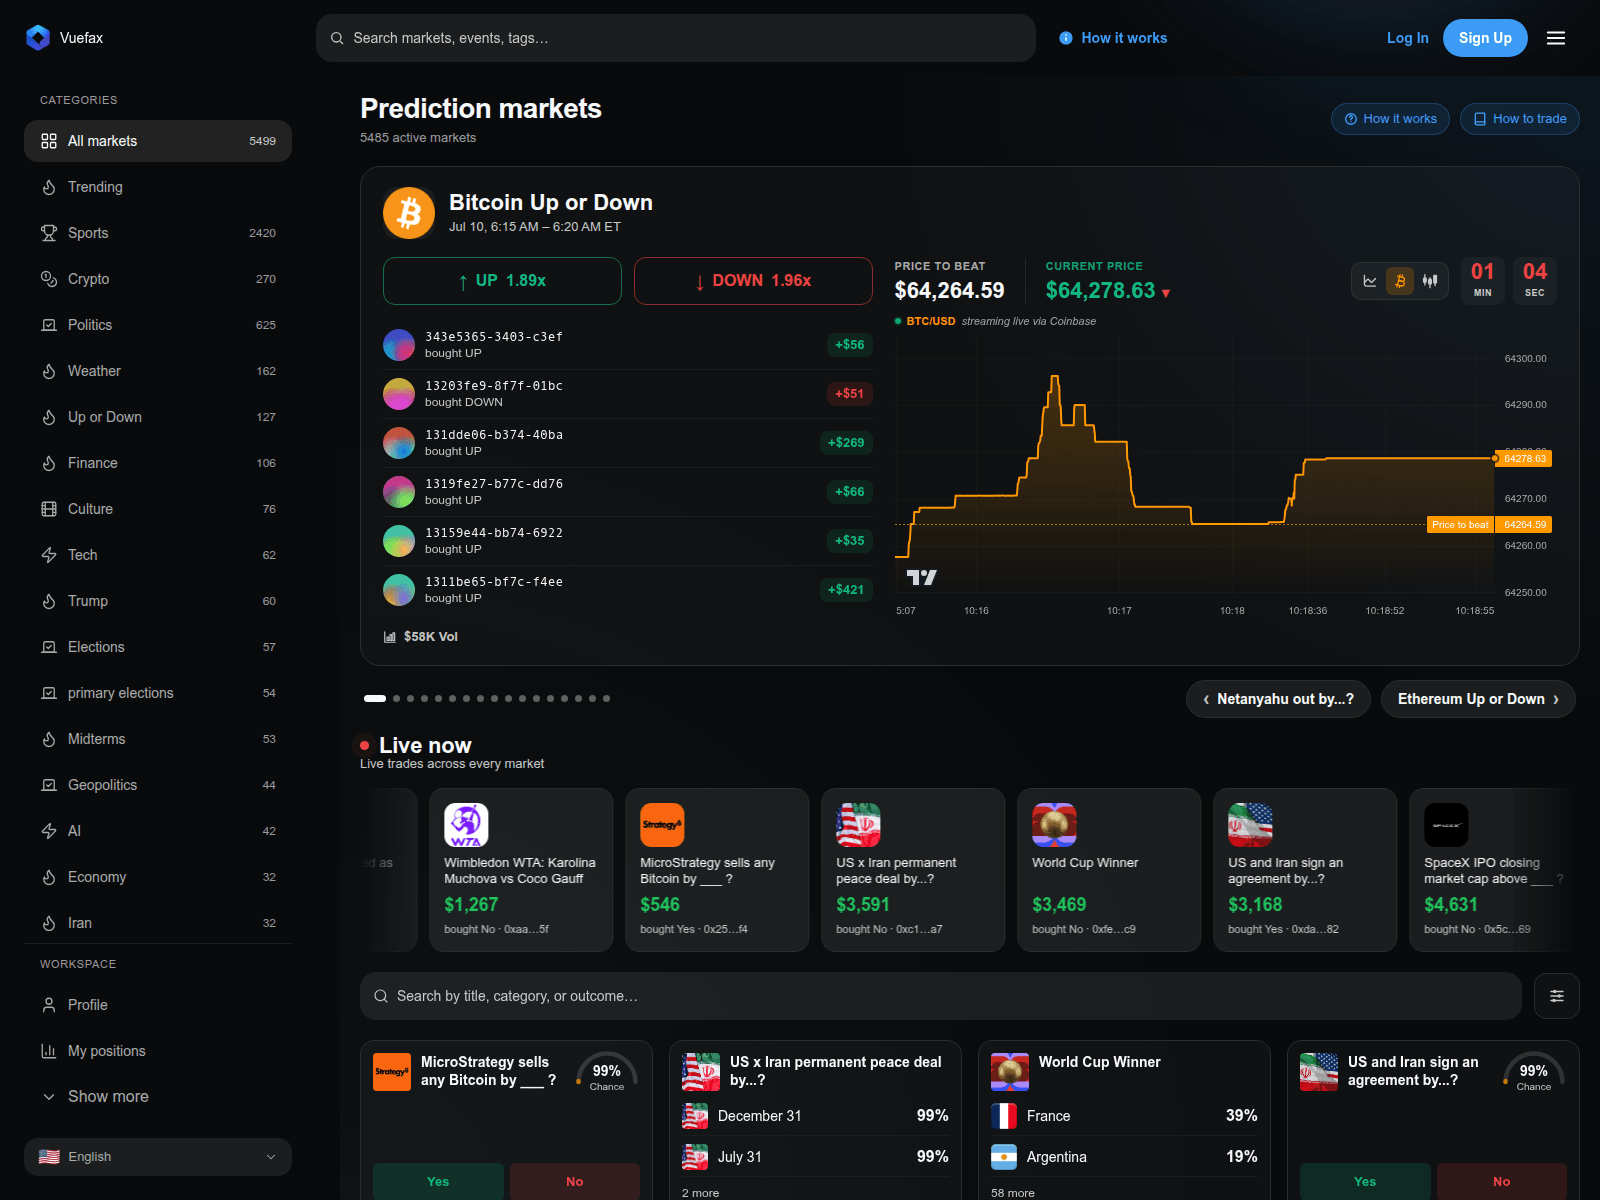The width and height of the screenshot is (1600, 1200).
Task: Bet DOWN at 1.96x
Action: [753, 281]
